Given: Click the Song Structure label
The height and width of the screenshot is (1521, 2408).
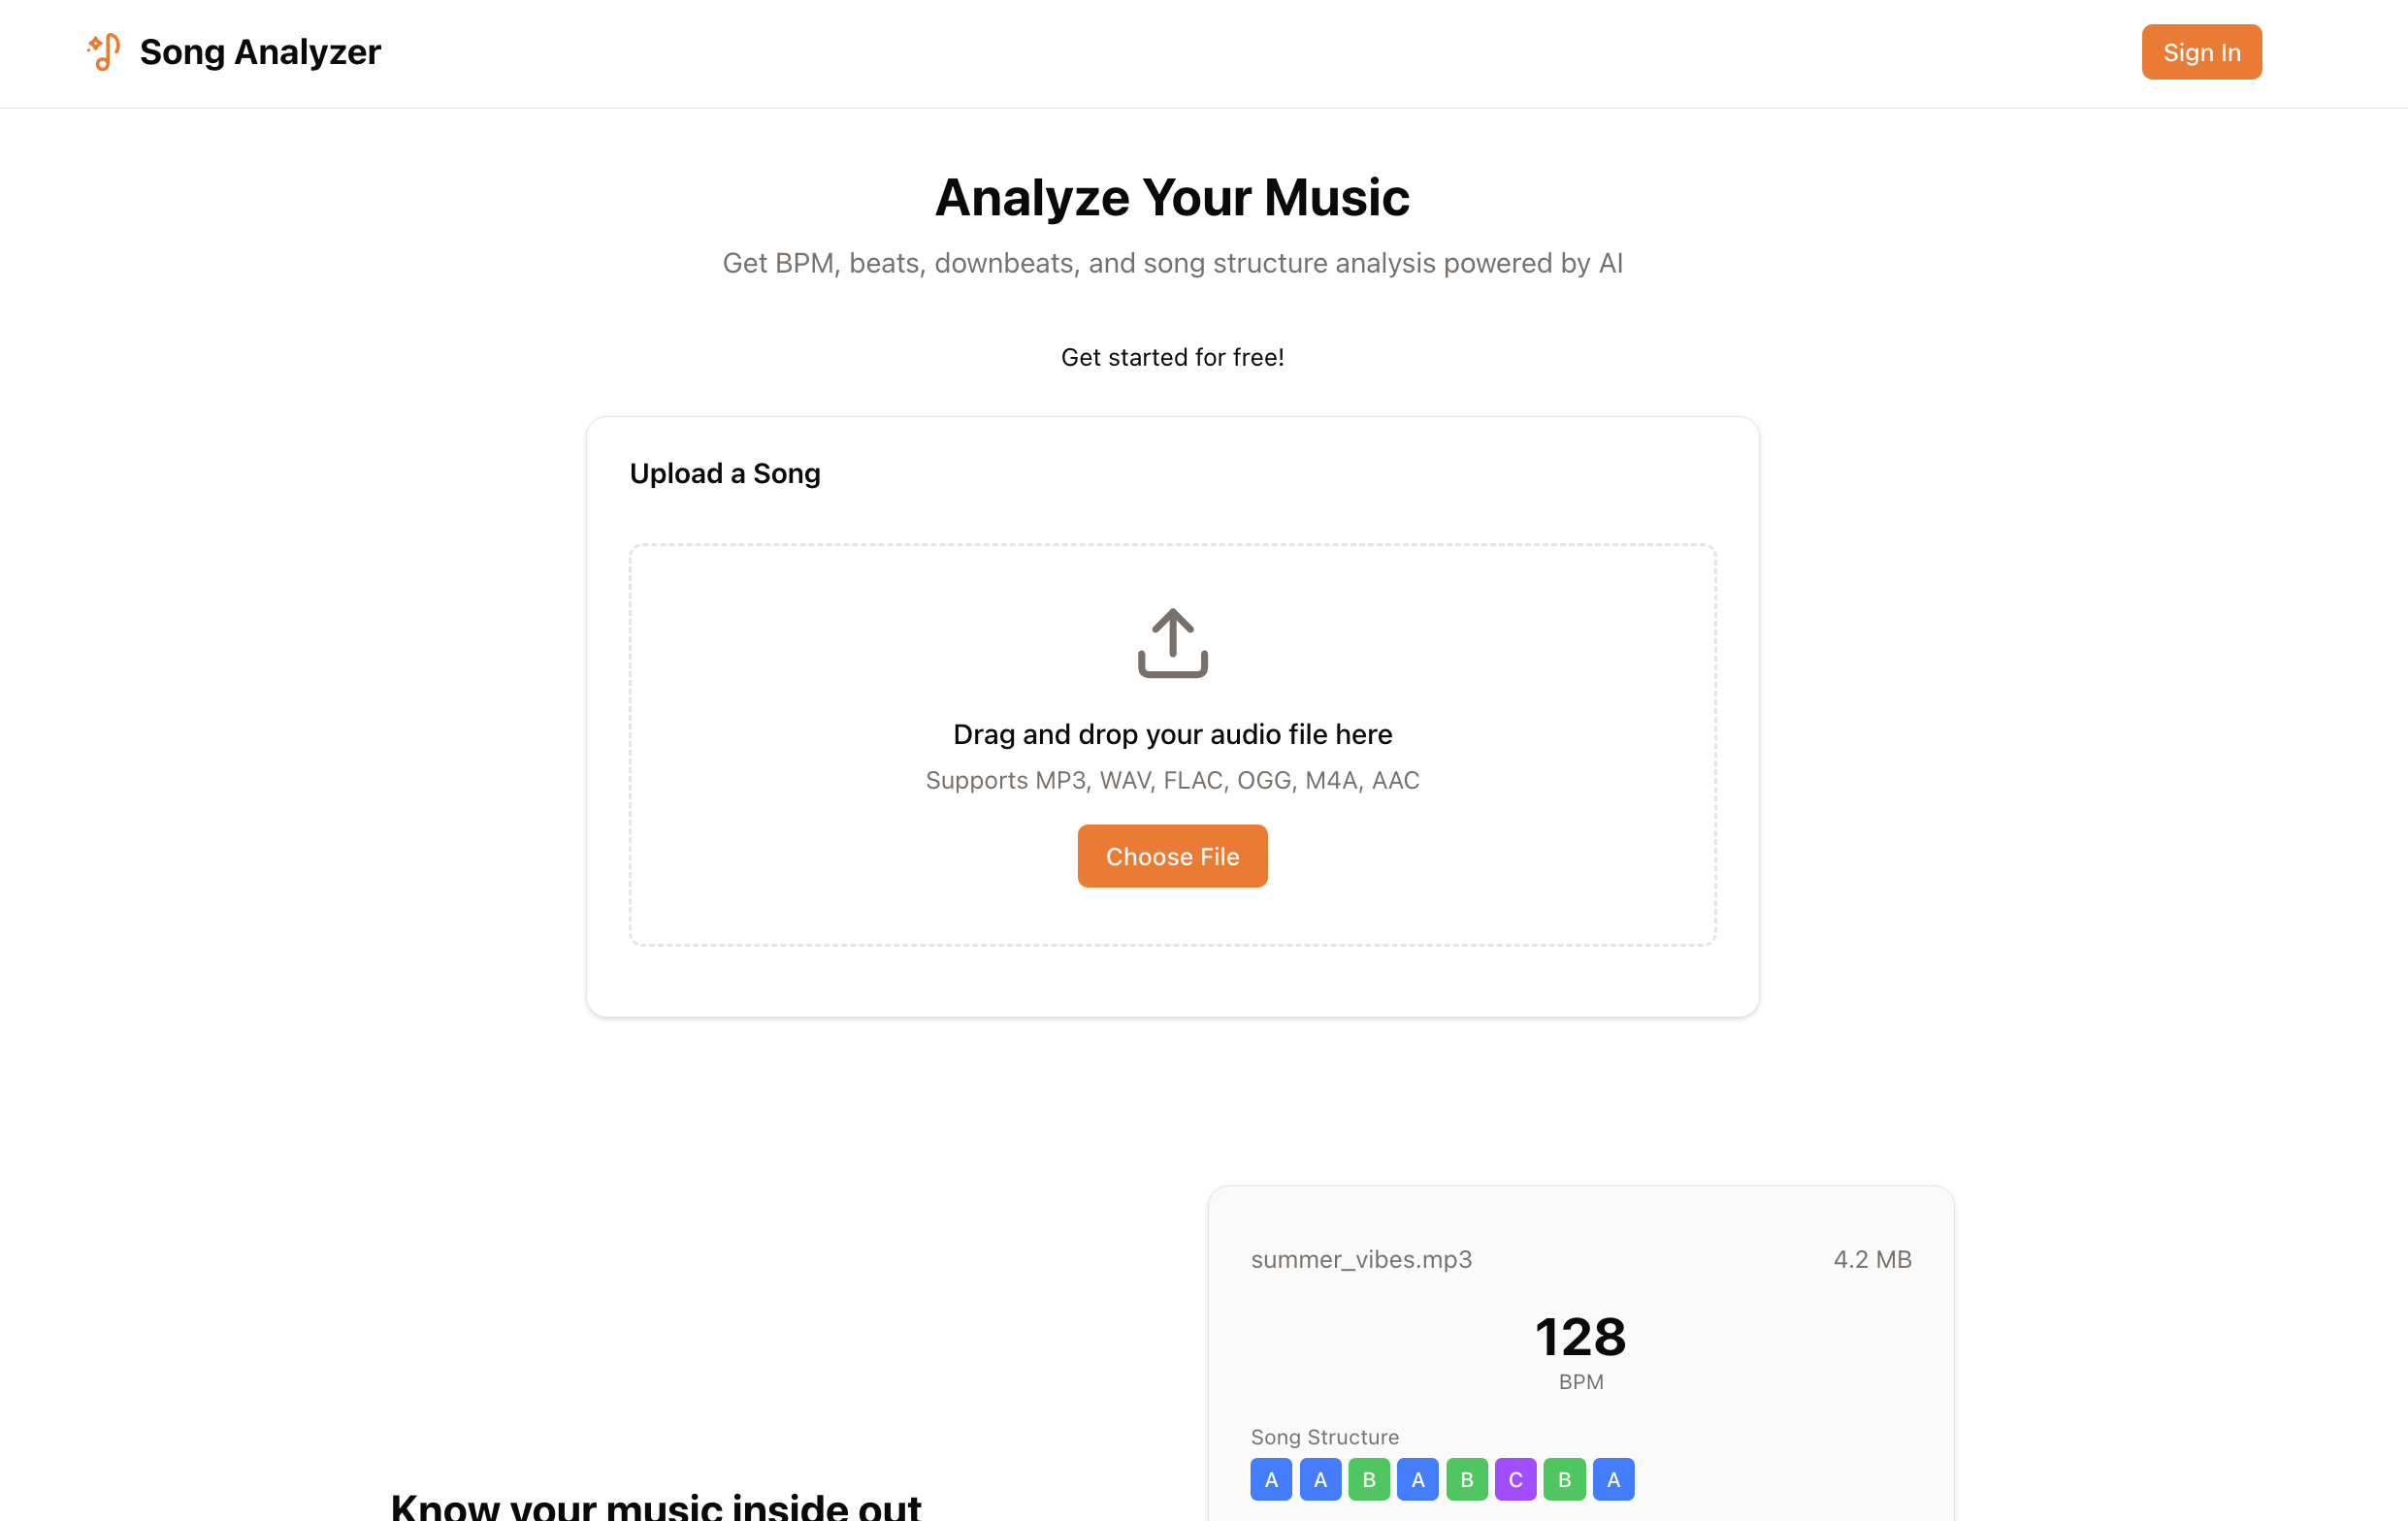Looking at the screenshot, I should pos(1325,1437).
